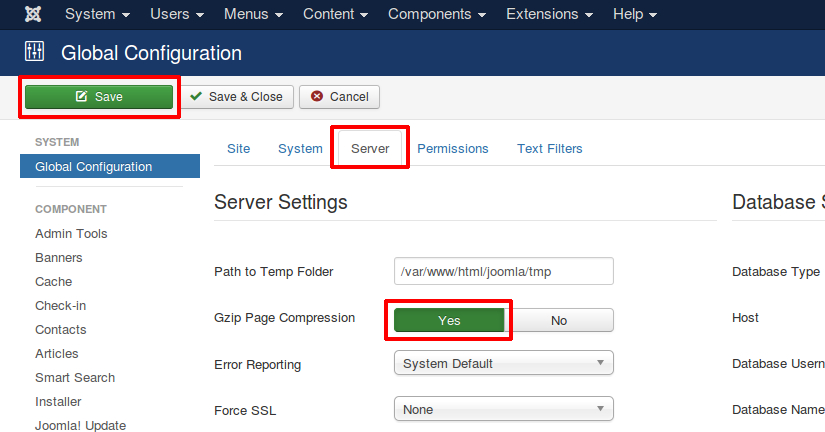Go to Smart Search component link
Screen dimensions: 825x432
[75, 378]
